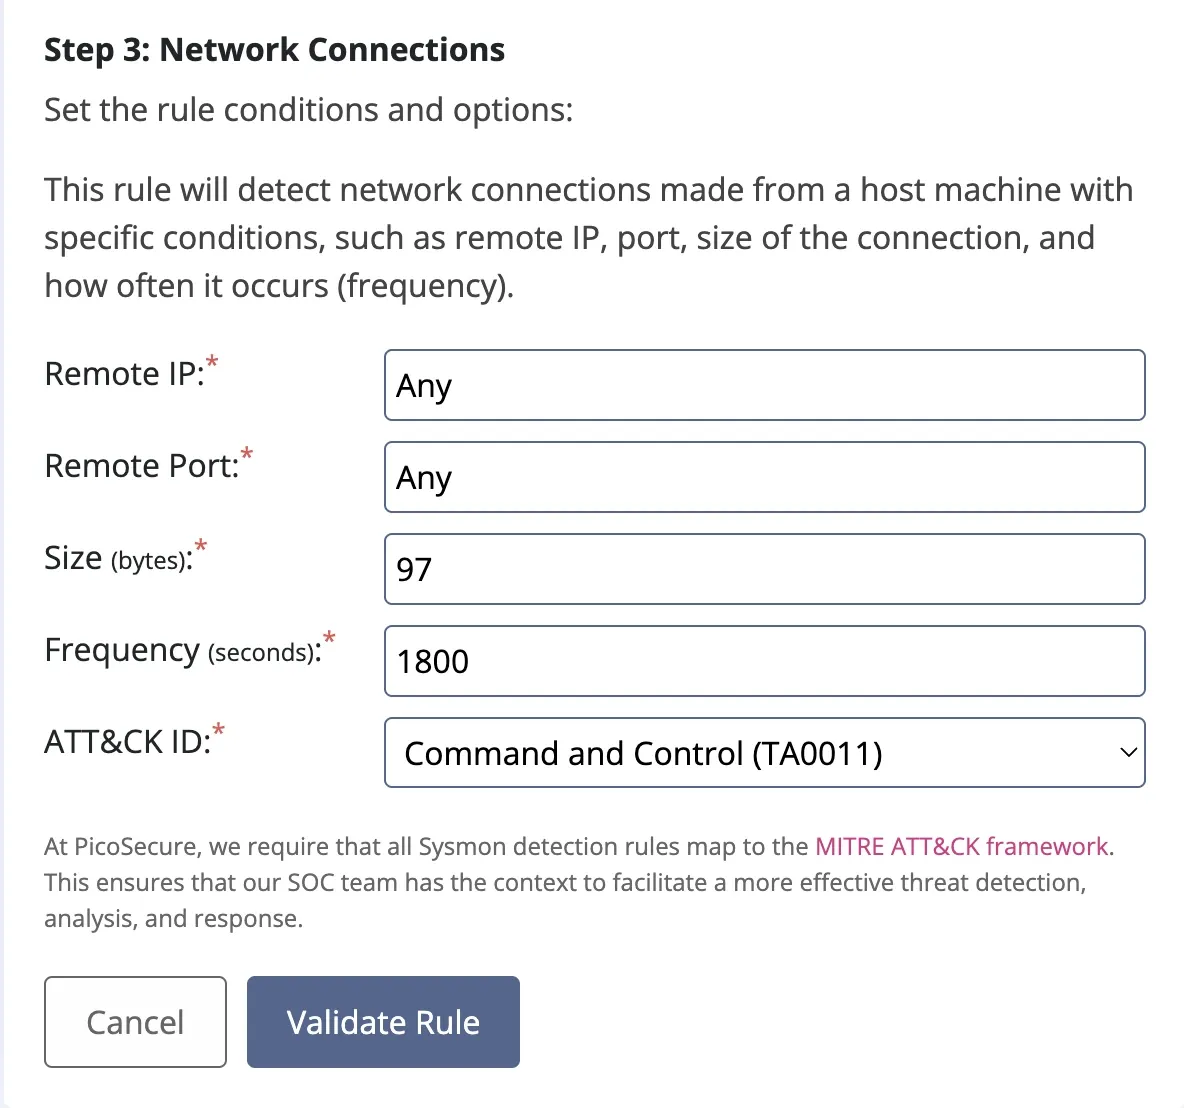Click the PicoSecure Sysmon requirement note
Screen dimensions: 1184x1108
[x=579, y=882]
